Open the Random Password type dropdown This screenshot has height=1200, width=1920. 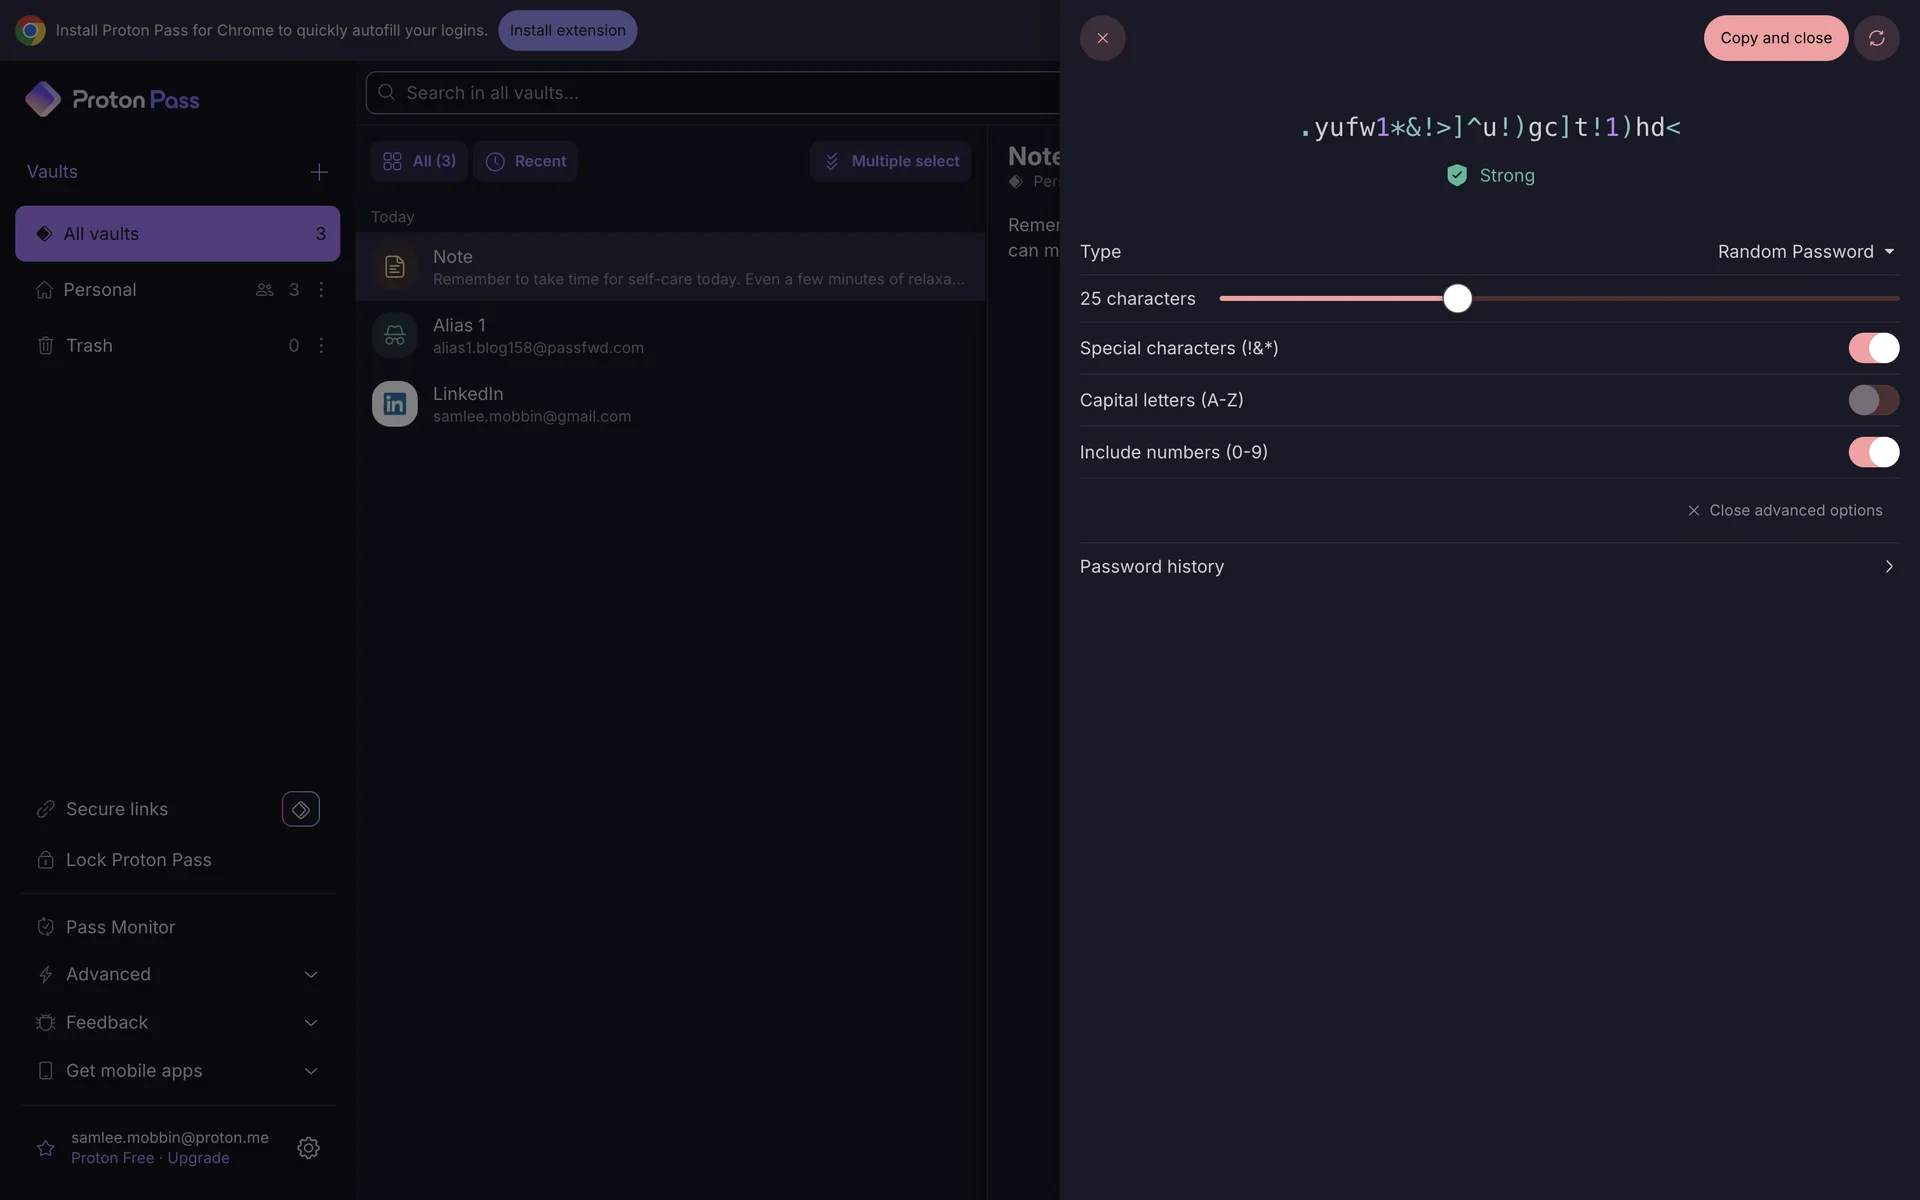pyautogui.click(x=1805, y=252)
